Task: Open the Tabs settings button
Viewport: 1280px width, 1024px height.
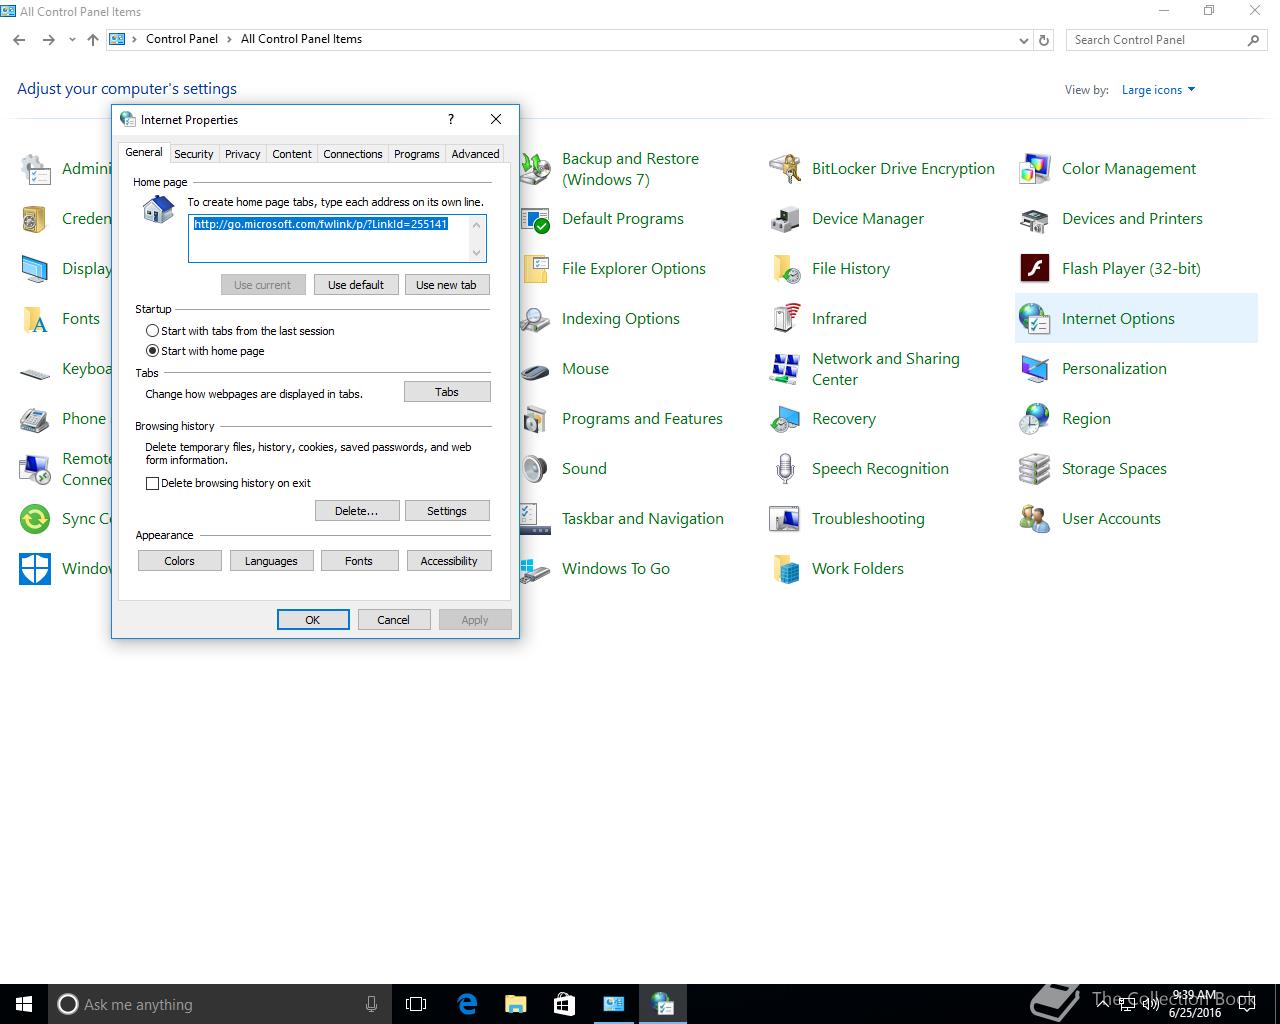Action: click(x=447, y=392)
